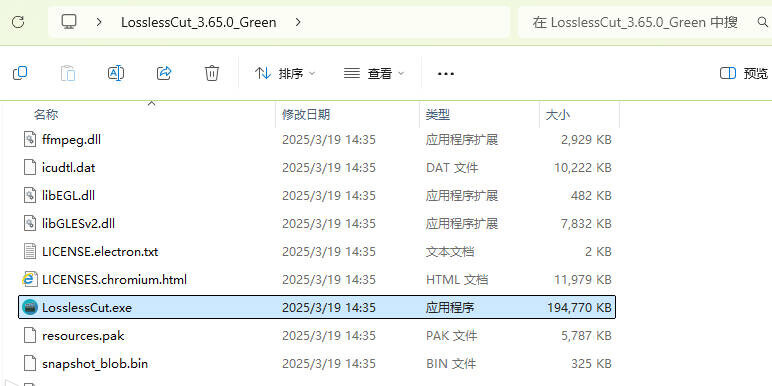Click the 2 KB size value
The height and width of the screenshot is (386, 772).
click(598, 252)
